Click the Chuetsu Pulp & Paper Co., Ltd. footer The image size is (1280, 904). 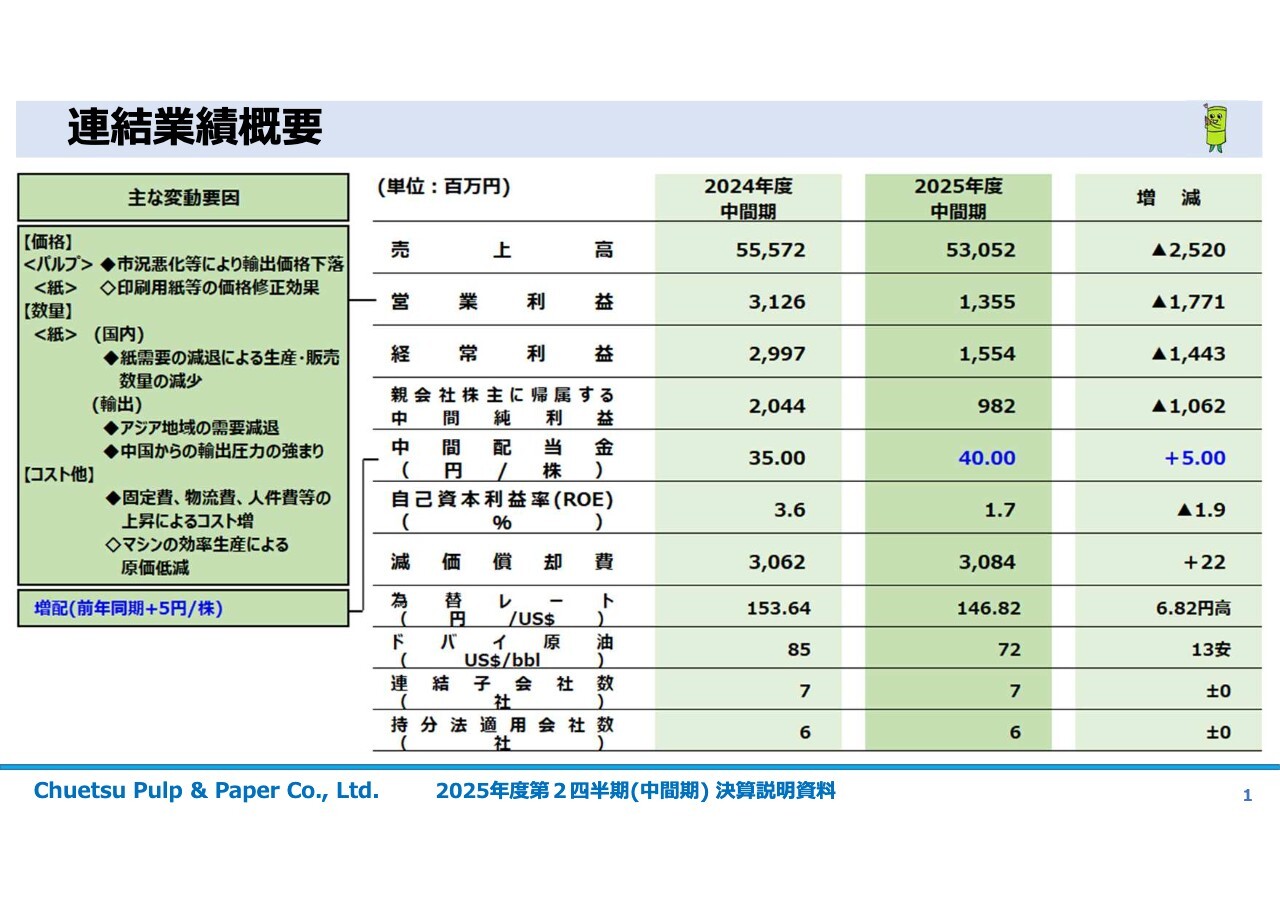pyautogui.click(x=206, y=791)
